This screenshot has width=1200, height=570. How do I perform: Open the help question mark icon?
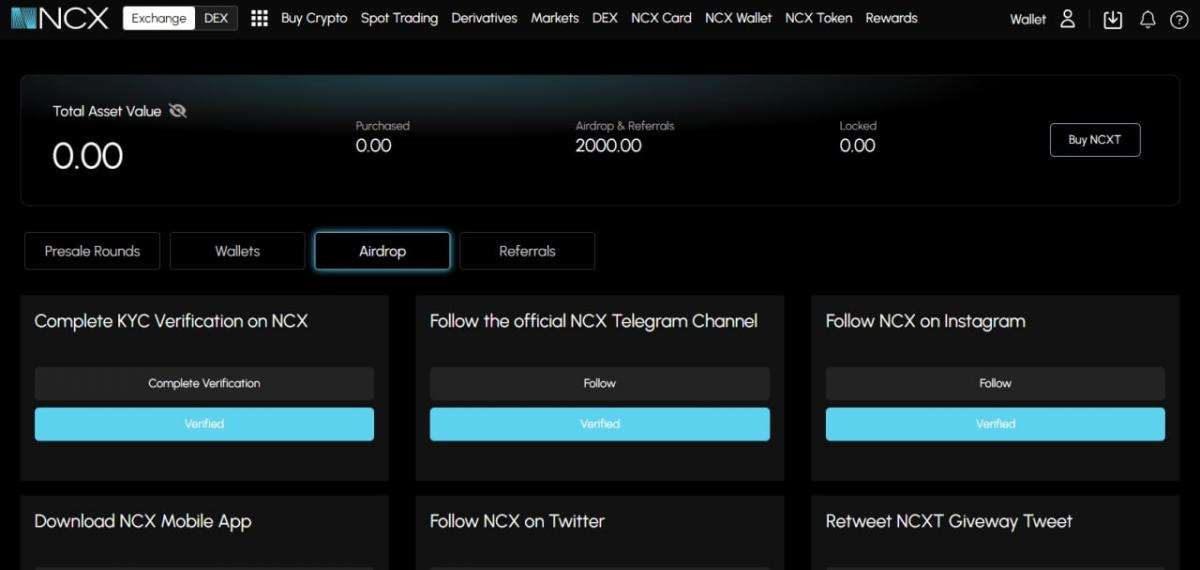pyautogui.click(x=1178, y=19)
